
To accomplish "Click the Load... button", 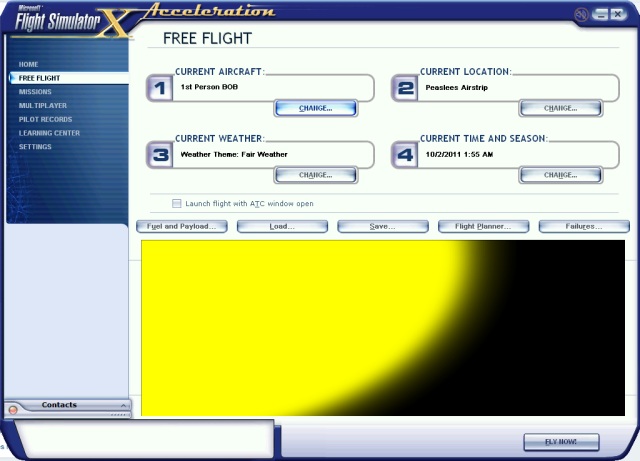I will click(x=282, y=226).
